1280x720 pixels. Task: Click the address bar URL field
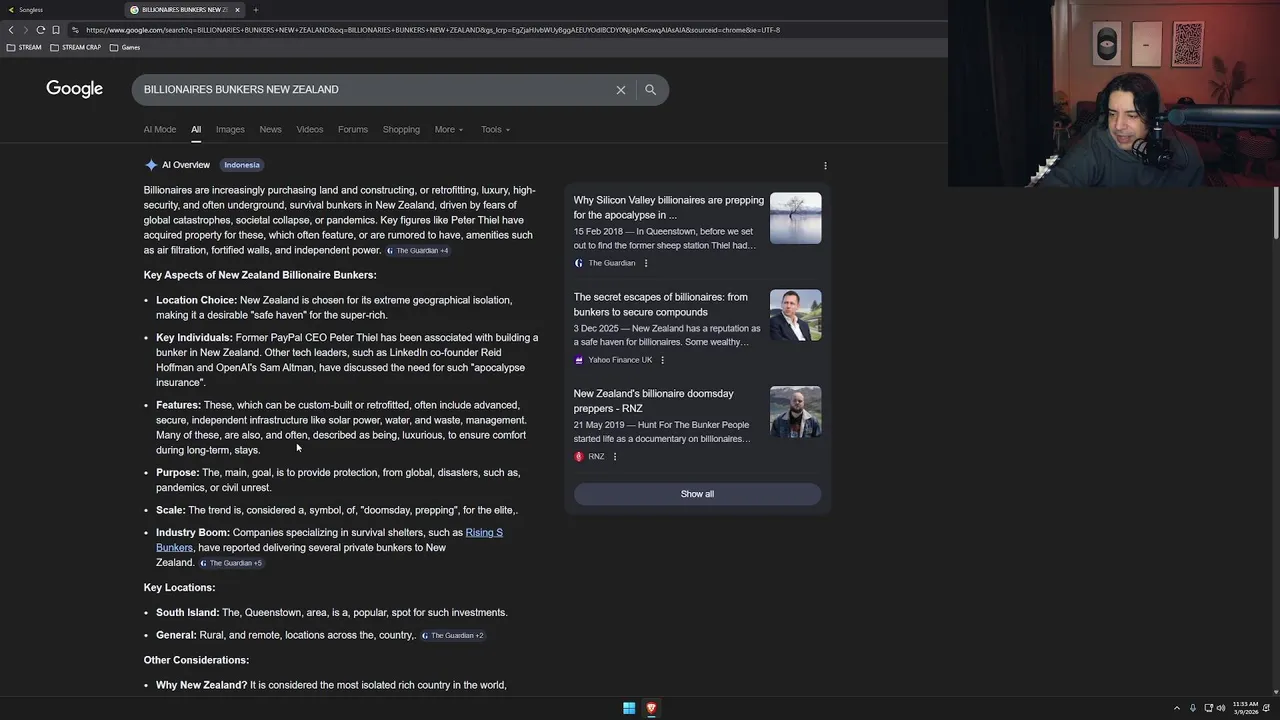tap(433, 30)
